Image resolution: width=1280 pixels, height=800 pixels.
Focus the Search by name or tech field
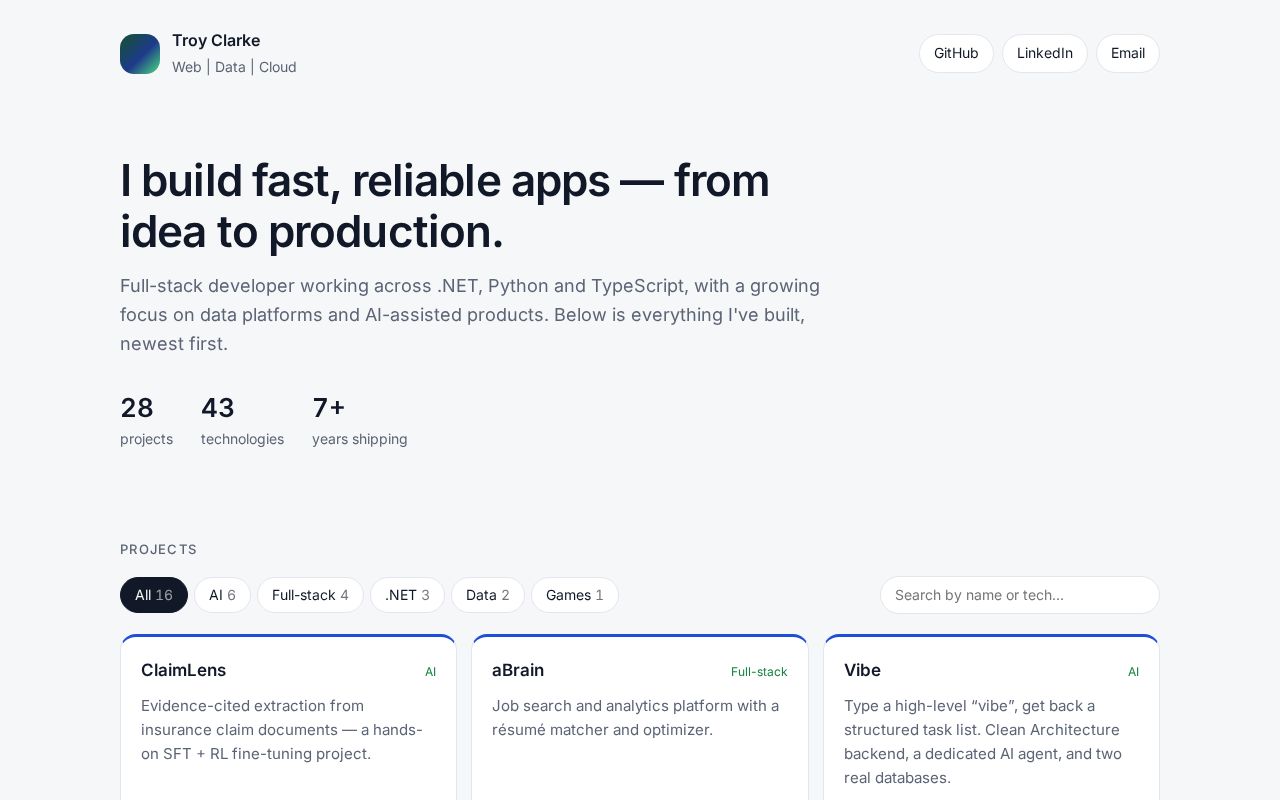pyautogui.click(x=1020, y=595)
